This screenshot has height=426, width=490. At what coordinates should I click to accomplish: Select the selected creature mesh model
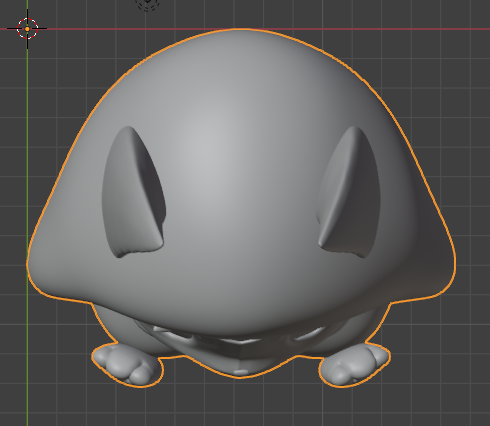pyautogui.click(x=241, y=208)
